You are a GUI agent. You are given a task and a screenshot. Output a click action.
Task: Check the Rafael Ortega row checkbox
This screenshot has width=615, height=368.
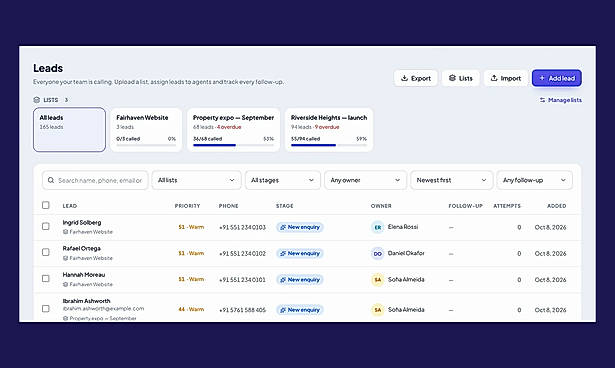(45, 252)
